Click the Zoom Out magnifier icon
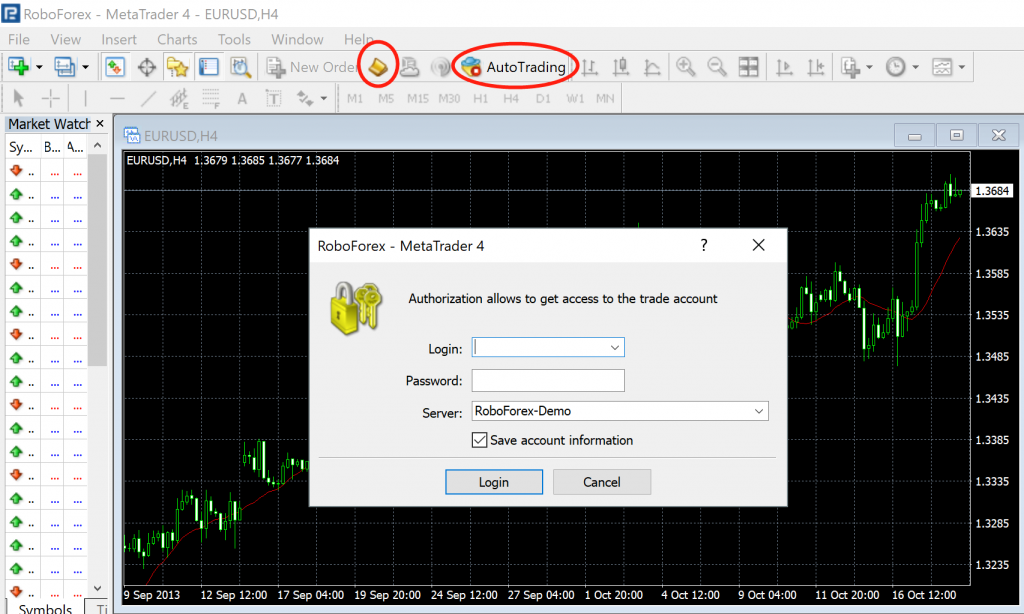Screen dimensions: 1024x614 [717, 67]
